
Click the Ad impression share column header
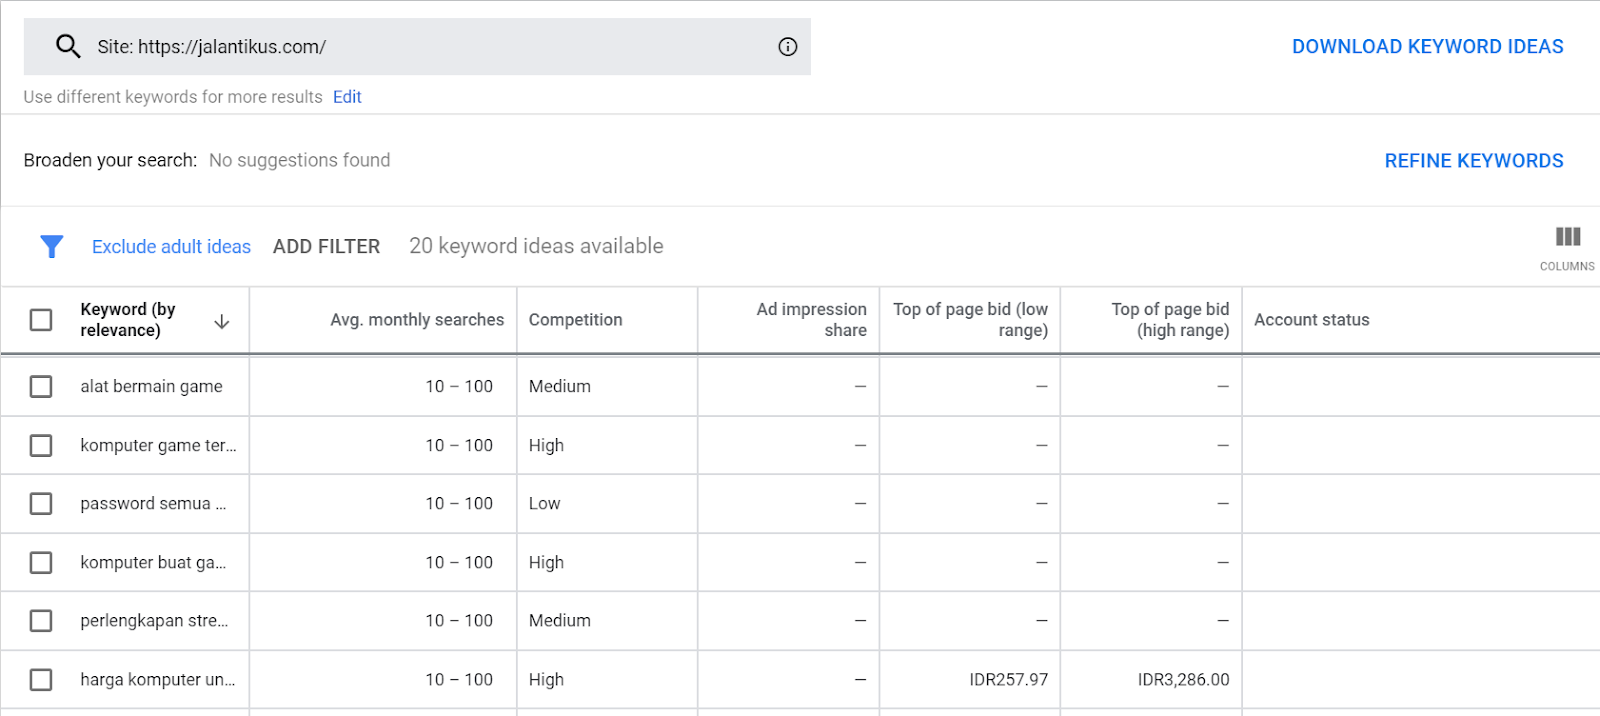click(x=811, y=320)
